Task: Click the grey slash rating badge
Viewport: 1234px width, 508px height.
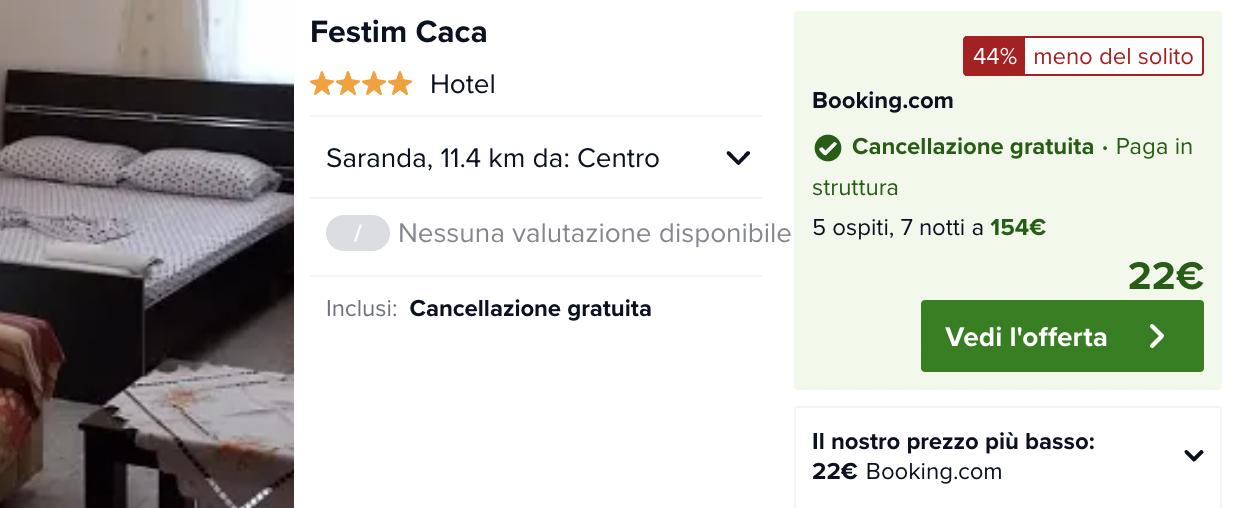Action: tap(357, 233)
